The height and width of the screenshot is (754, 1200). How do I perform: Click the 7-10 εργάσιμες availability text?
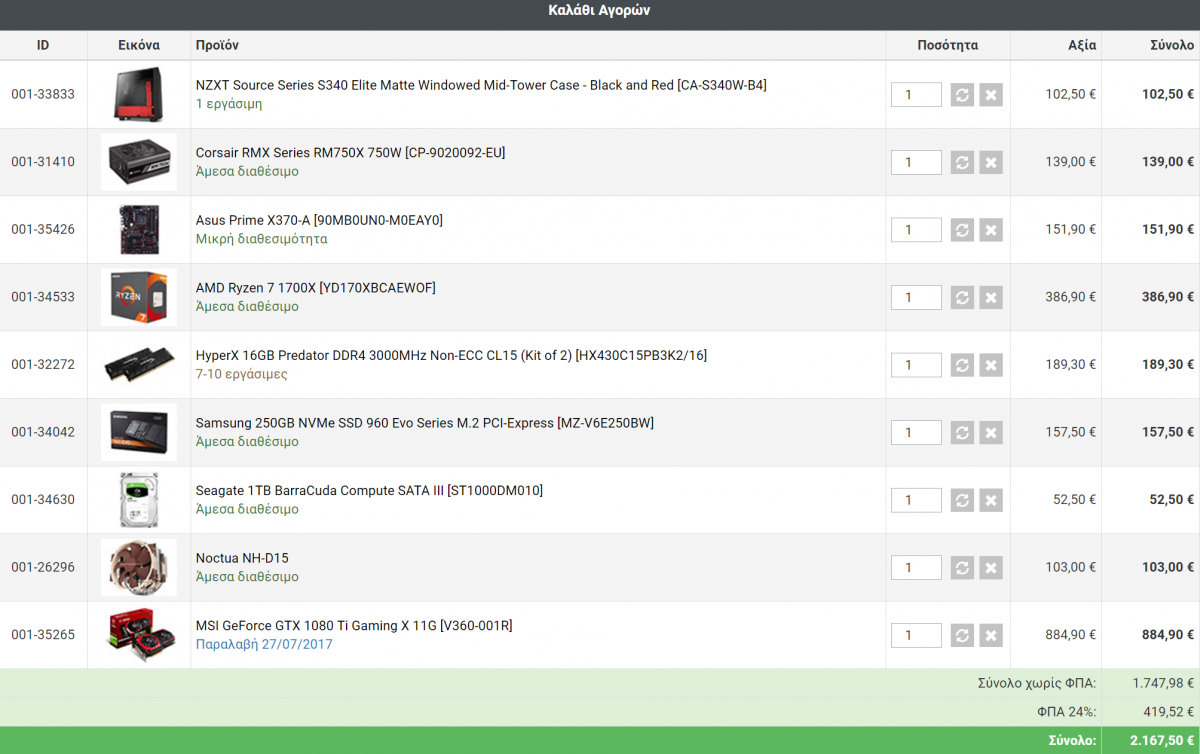[241, 374]
